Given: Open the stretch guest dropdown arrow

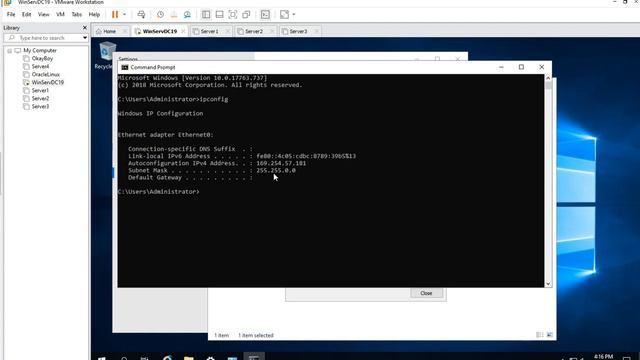Looking at the screenshot, I should click(294, 15).
